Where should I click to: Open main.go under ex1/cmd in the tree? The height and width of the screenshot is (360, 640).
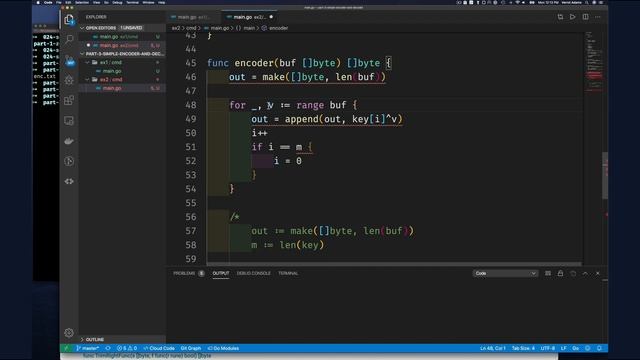[122, 71]
